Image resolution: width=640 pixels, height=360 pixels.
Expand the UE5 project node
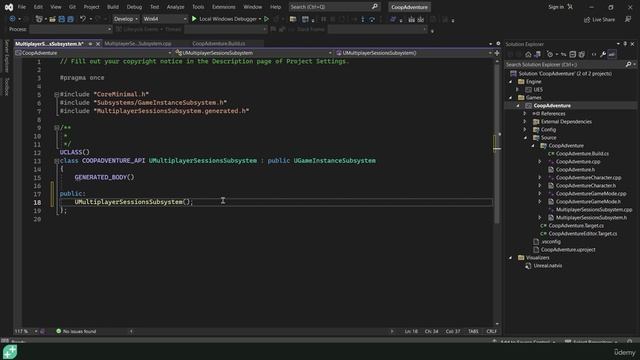(518, 90)
